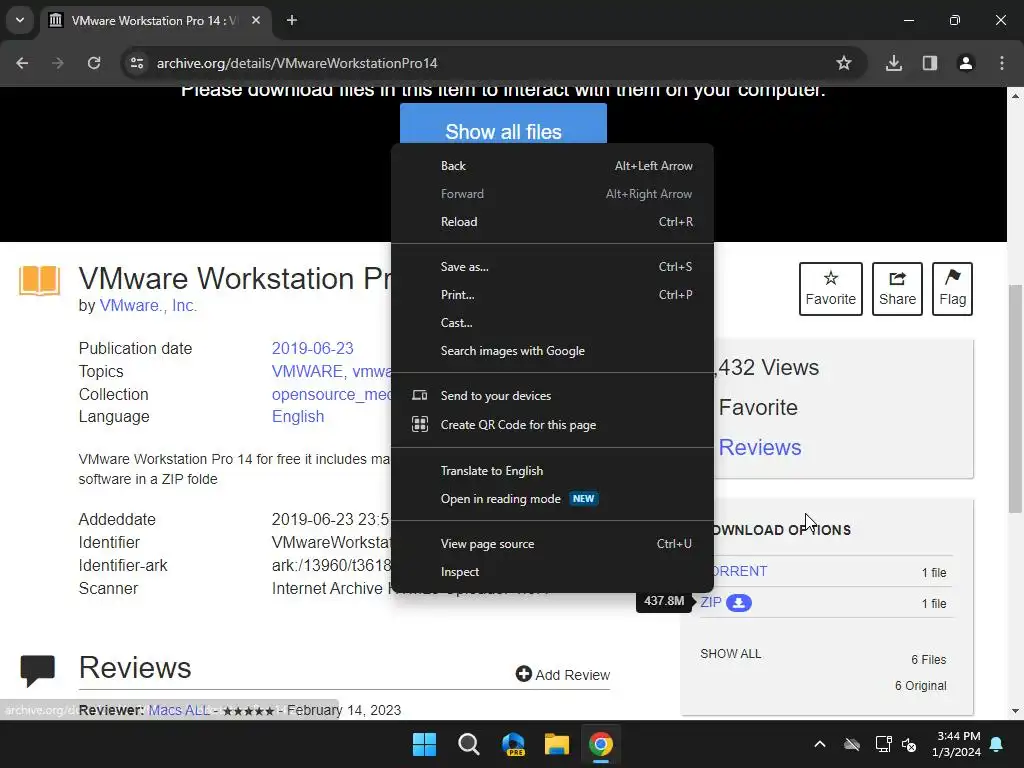The height and width of the screenshot is (768, 1024).
Task: Click Chrome taskbar icon
Action: (601, 744)
